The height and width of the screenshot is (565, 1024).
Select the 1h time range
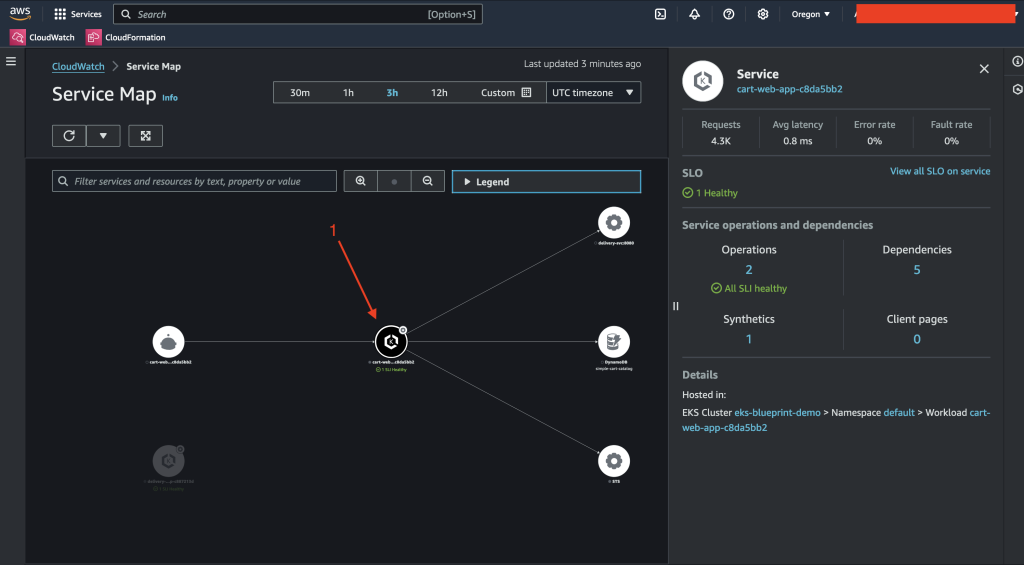pyautogui.click(x=348, y=93)
